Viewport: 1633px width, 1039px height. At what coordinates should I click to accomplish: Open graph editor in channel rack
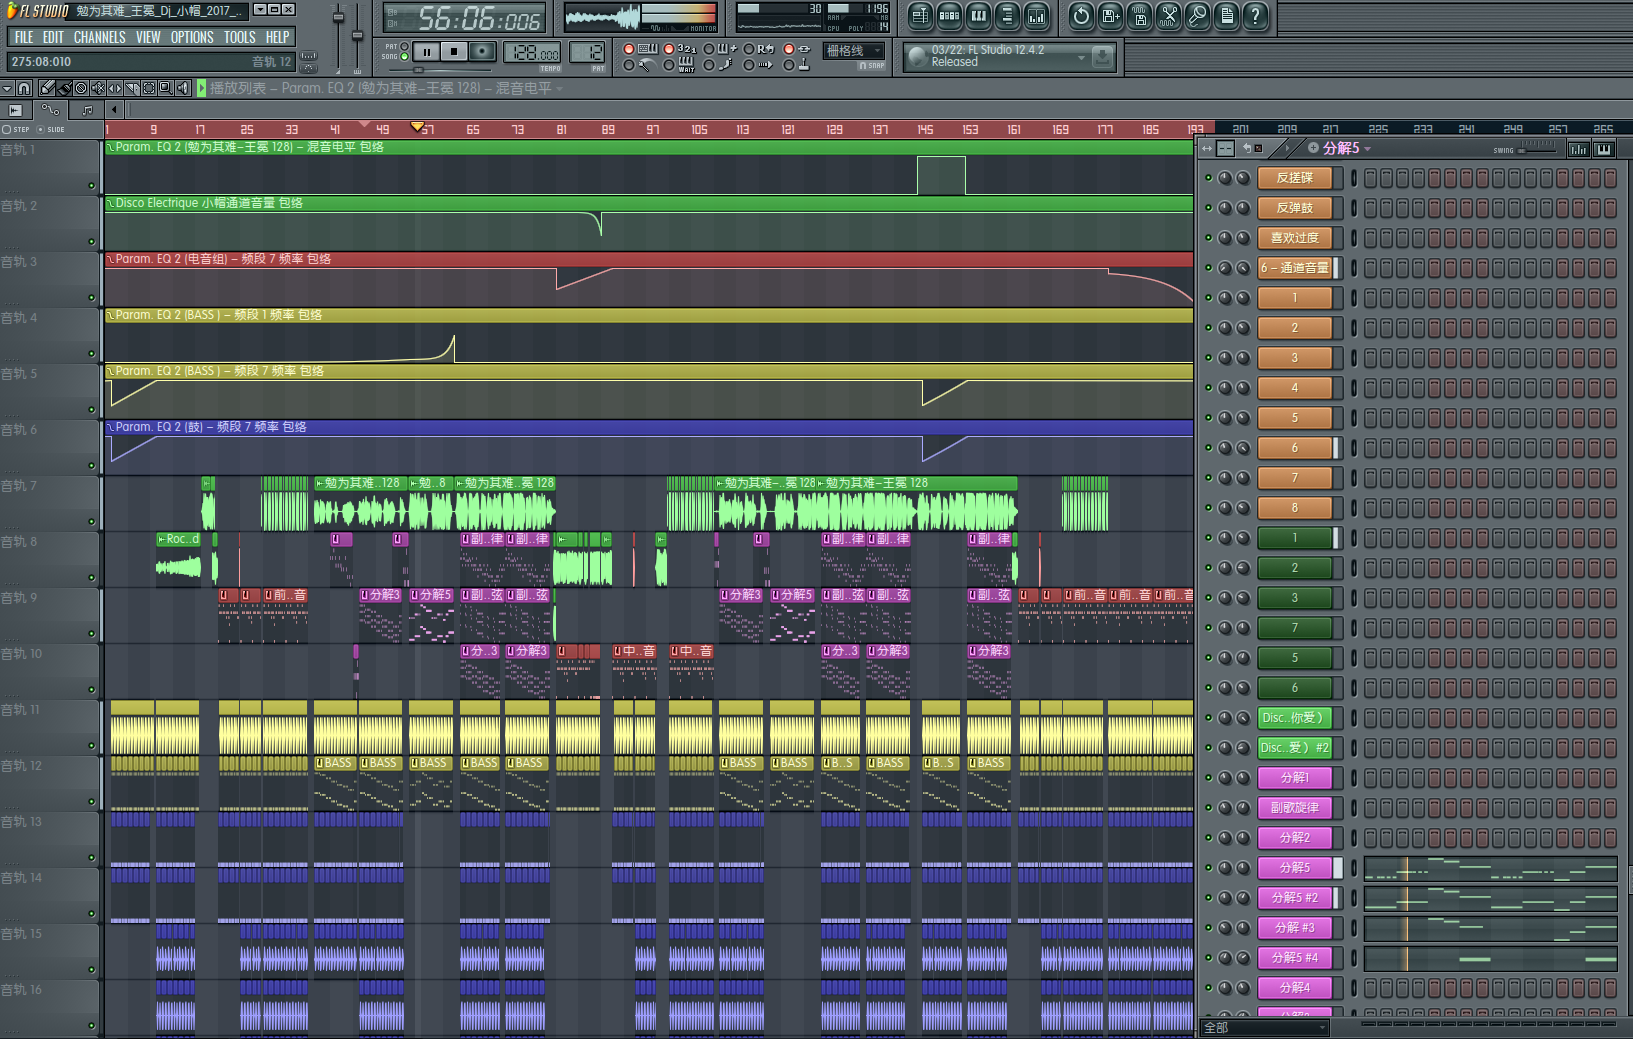click(x=1578, y=149)
